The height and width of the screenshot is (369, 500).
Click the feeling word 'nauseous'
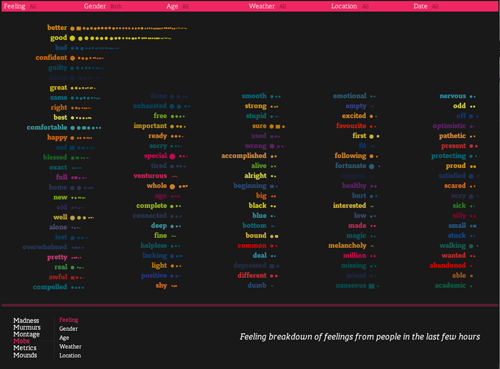[351, 285]
